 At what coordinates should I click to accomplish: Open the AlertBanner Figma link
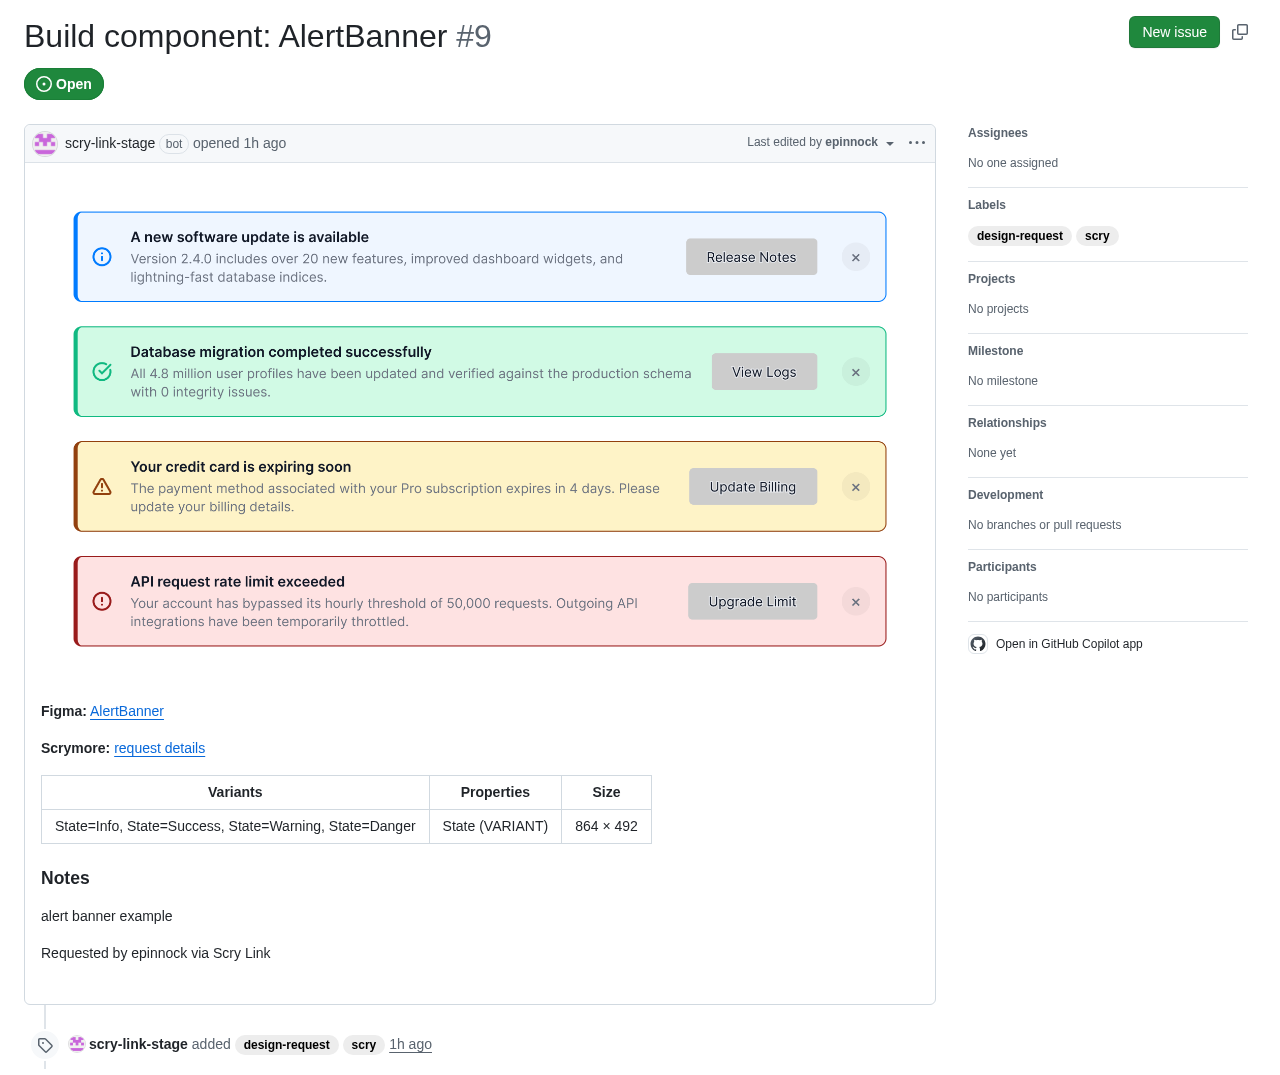pos(127,711)
